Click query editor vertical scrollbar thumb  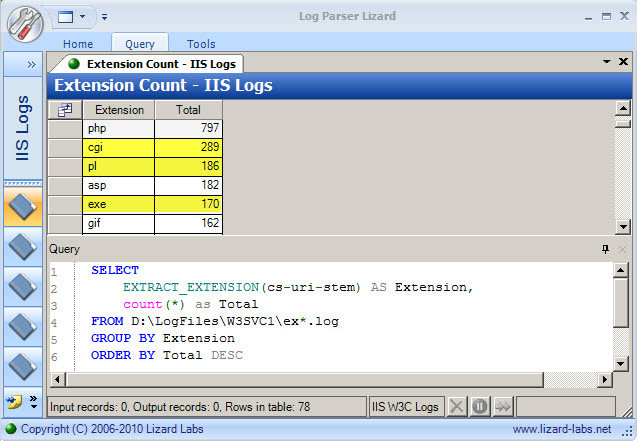coord(620,303)
